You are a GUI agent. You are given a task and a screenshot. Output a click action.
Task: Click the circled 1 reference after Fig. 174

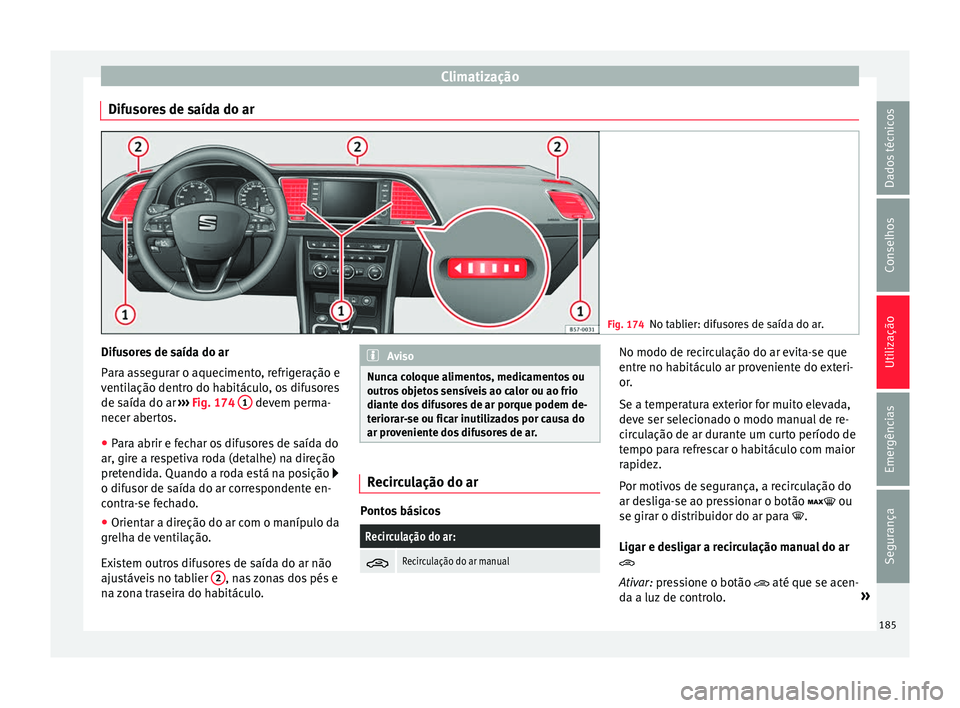(x=244, y=403)
